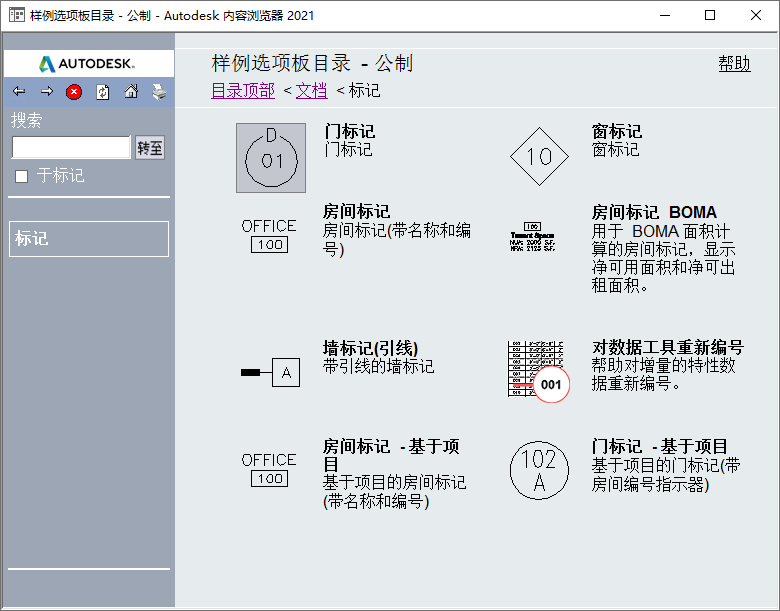Select the 标记 category in sidebar
This screenshot has width=780, height=611.
pyautogui.click(x=89, y=239)
